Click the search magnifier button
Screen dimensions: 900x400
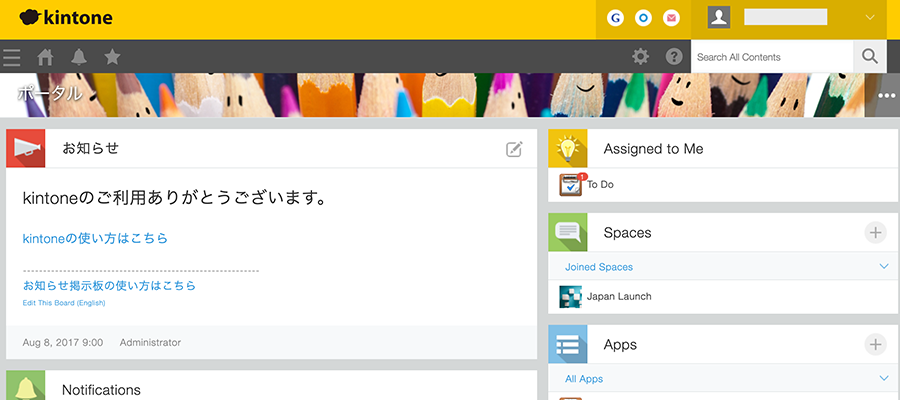tap(870, 57)
